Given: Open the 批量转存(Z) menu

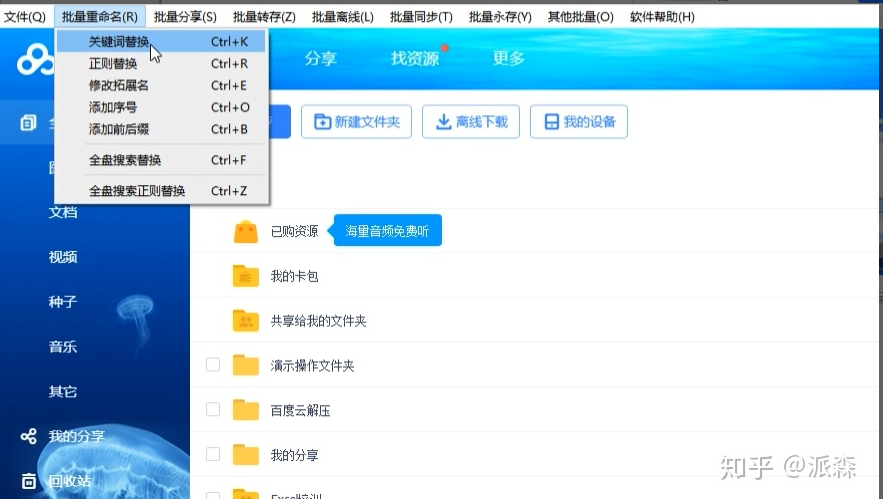Looking at the screenshot, I should click(264, 17).
